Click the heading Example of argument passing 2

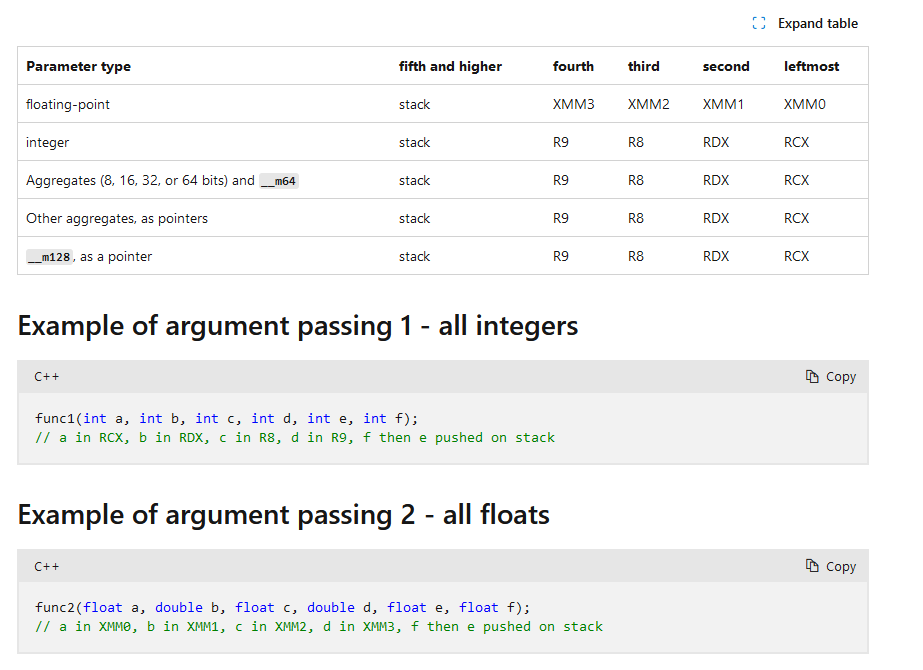[x=284, y=515]
